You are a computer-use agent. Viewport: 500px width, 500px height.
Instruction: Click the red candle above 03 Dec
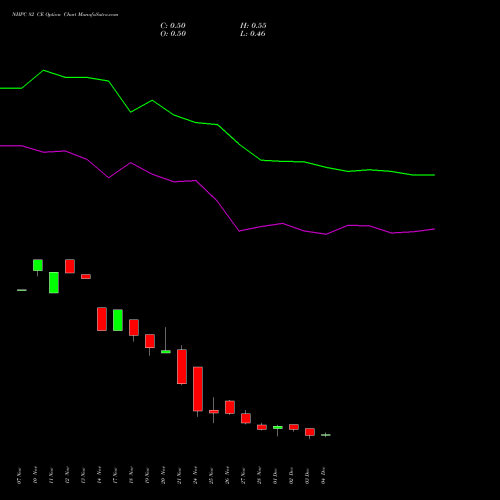pyautogui.click(x=310, y=432)
